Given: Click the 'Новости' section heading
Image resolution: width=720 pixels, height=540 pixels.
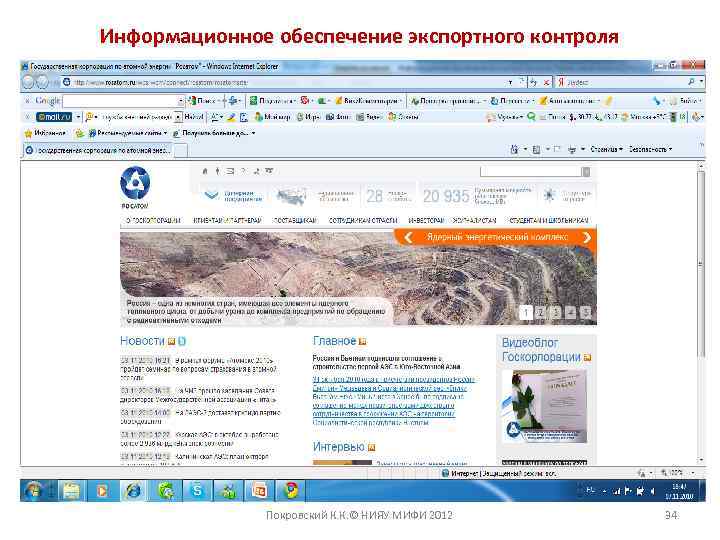Looking at the screenshot, I should point(142,341).
